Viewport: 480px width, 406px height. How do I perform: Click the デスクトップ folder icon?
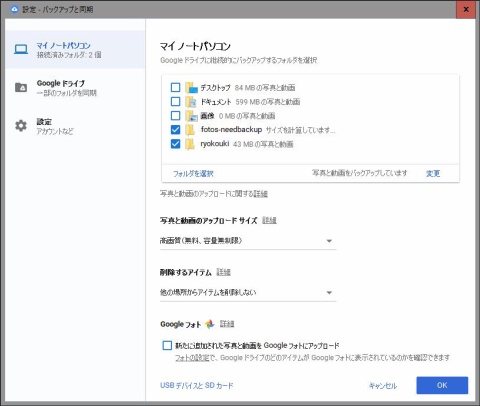click(x=191, y=88)
